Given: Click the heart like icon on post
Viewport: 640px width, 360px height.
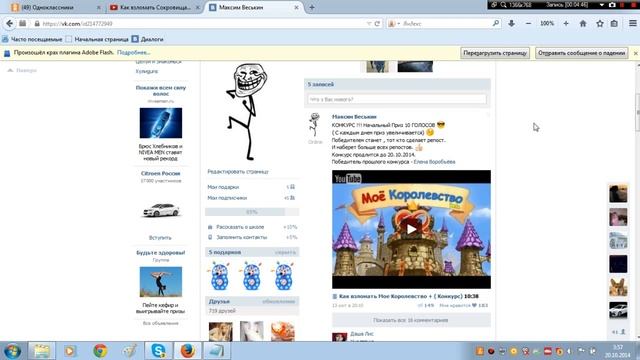Looking at the screenshot, I should click(474, 305).
